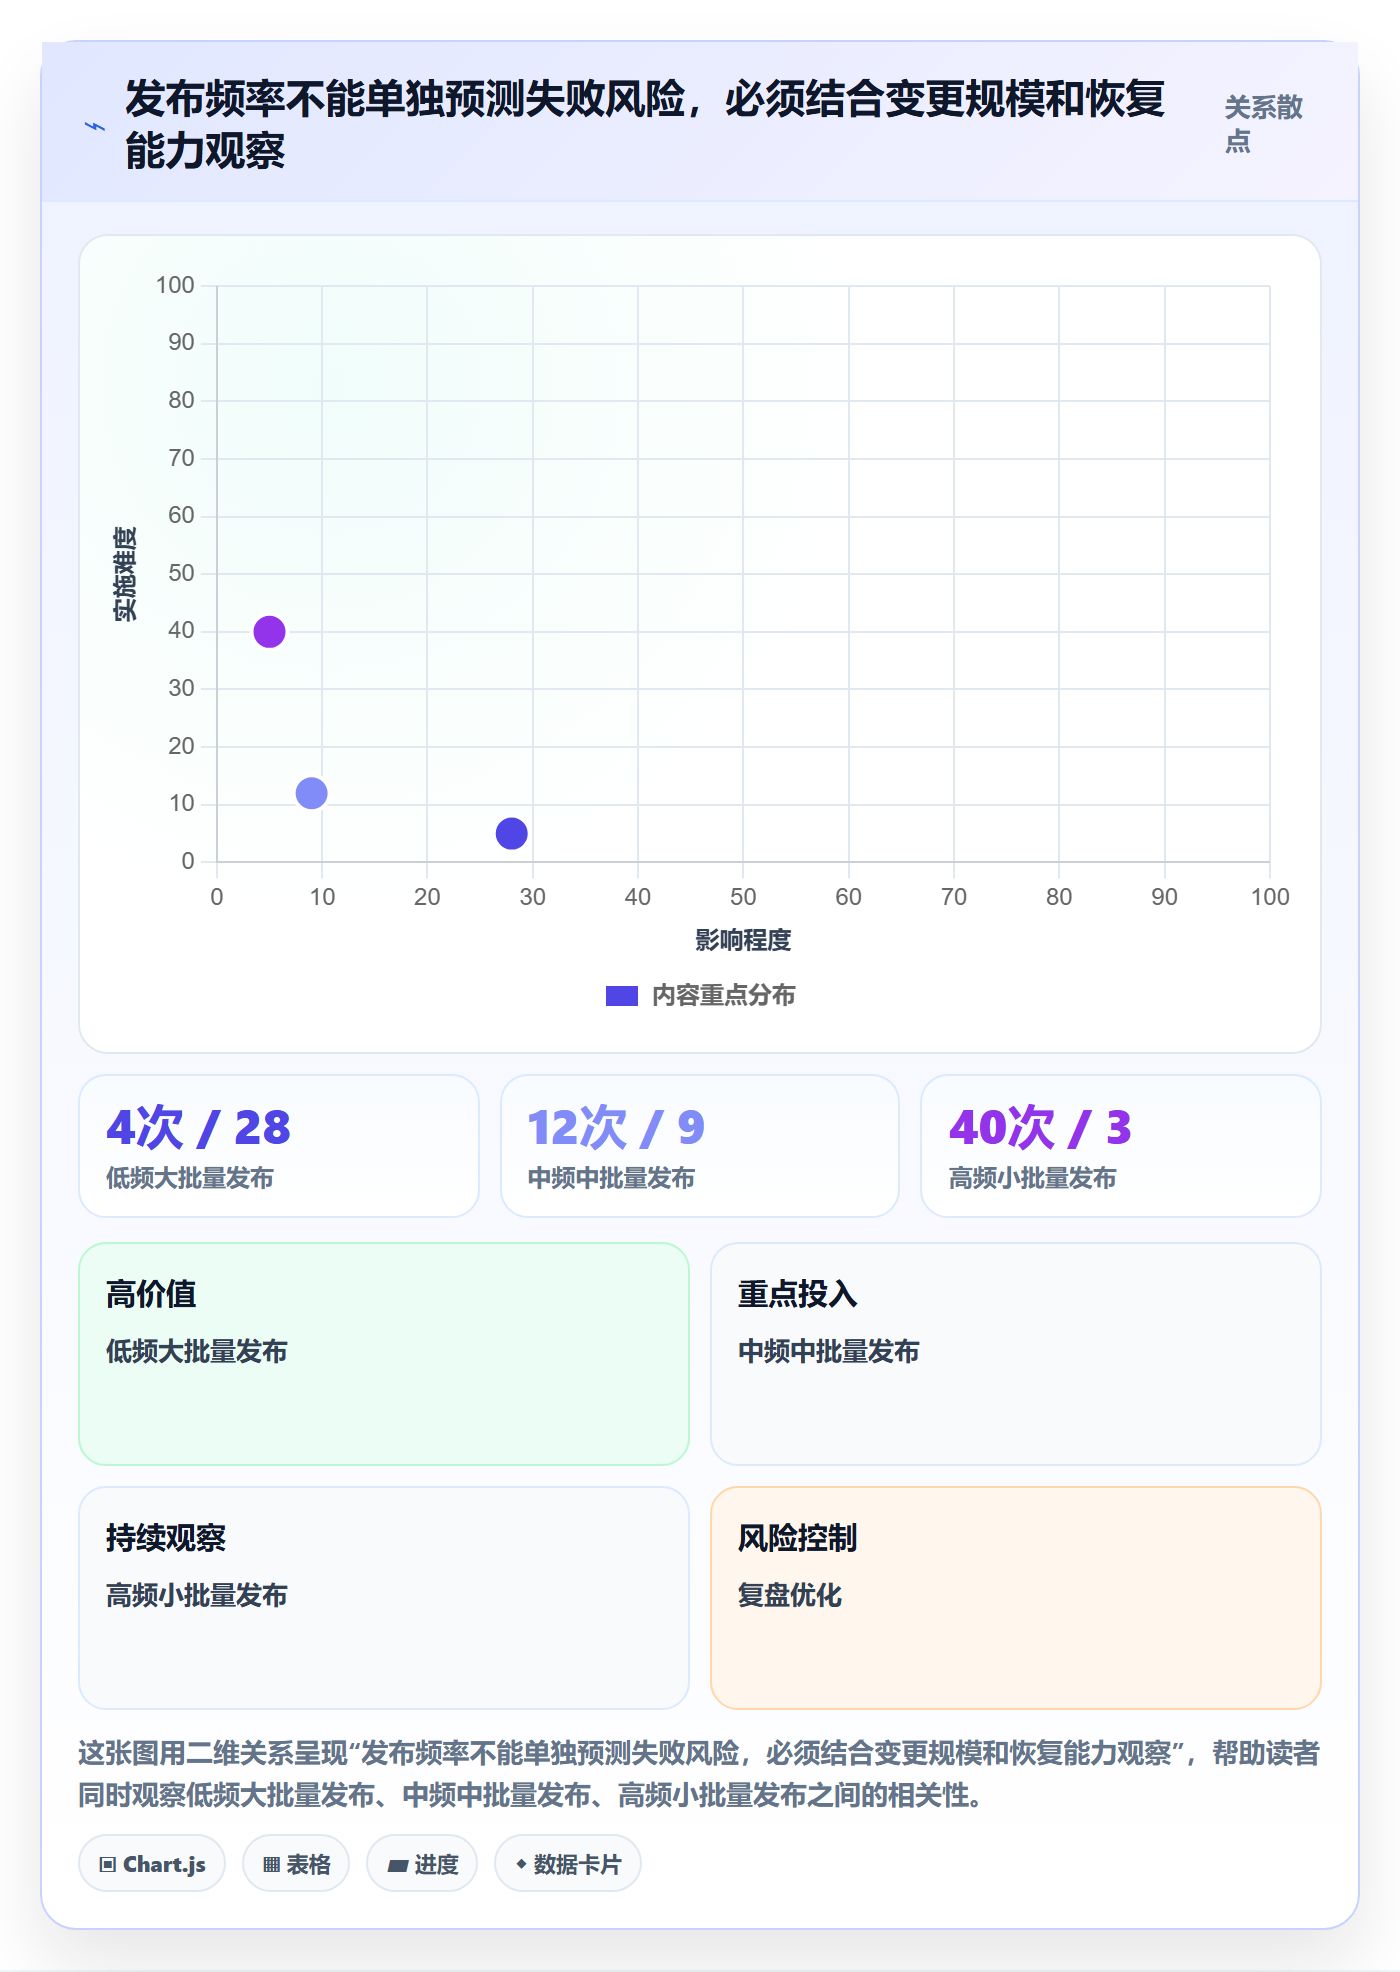Click the 进度 tag chip
Image resolution: width=1400 pixels, height=1972 pixels.
pyautogui.click(x=422, y=1864)
